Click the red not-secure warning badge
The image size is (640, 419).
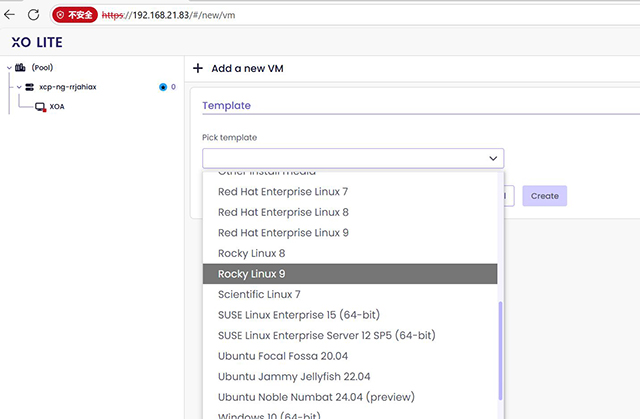(75, 15)
